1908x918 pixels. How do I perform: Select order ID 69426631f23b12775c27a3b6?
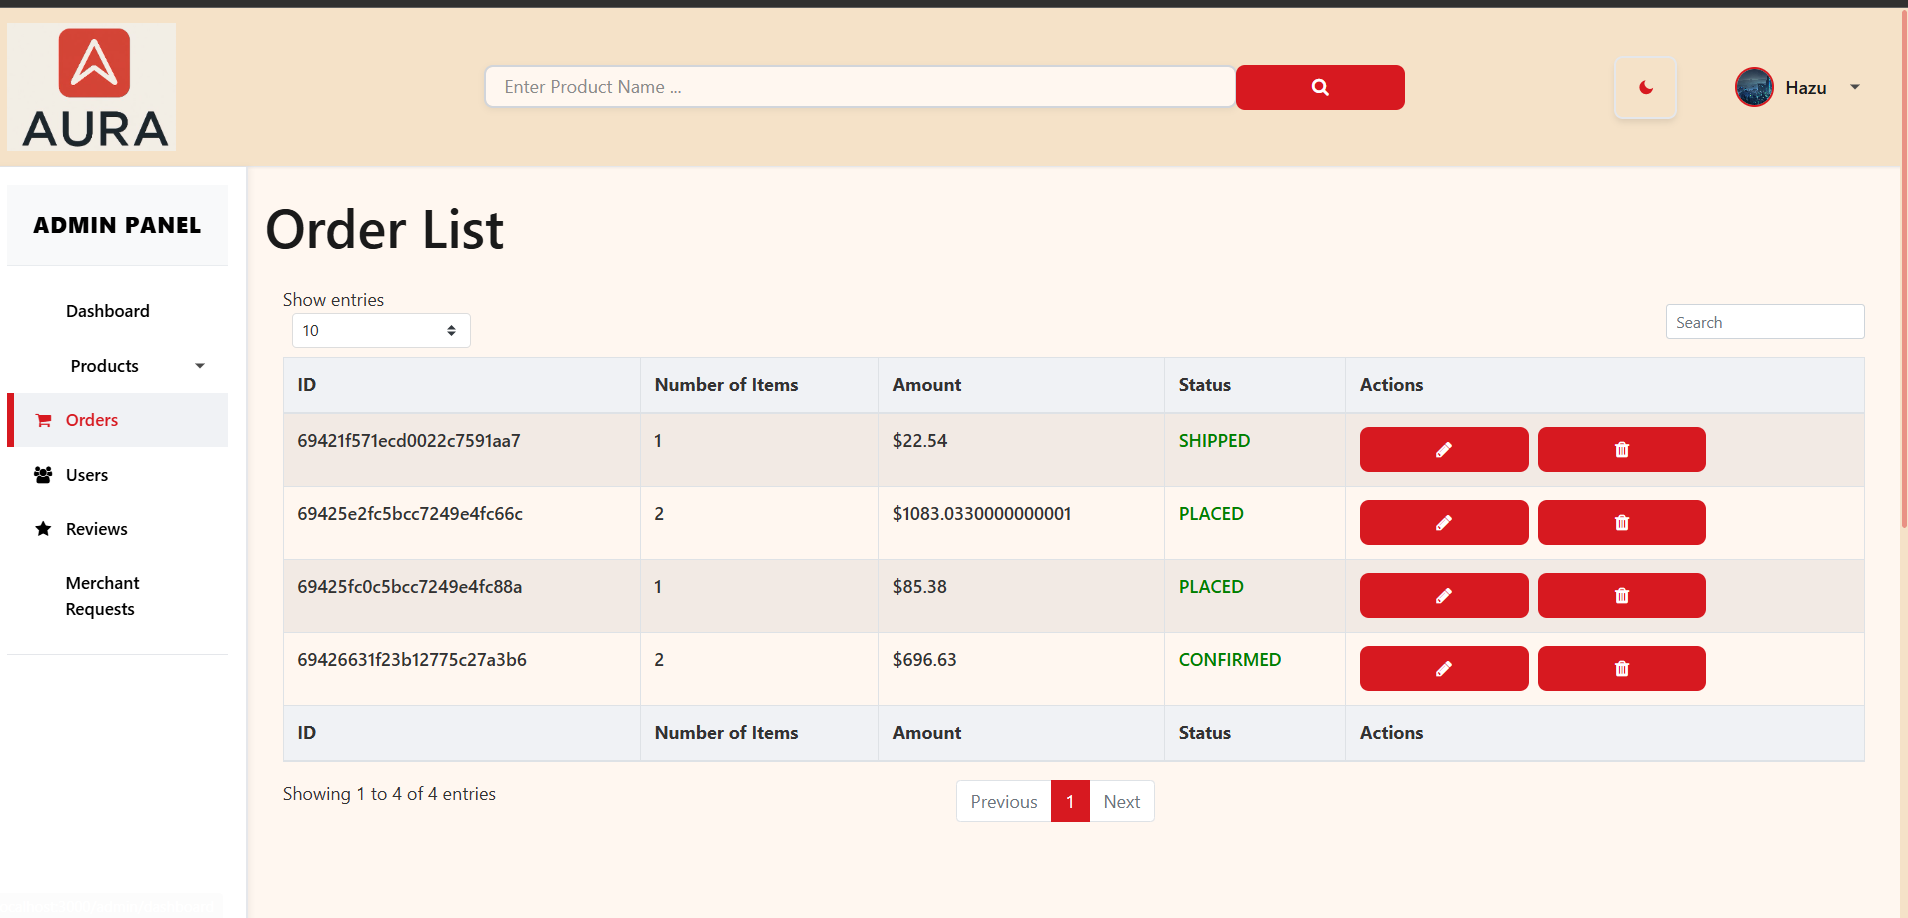click(412, 660)
